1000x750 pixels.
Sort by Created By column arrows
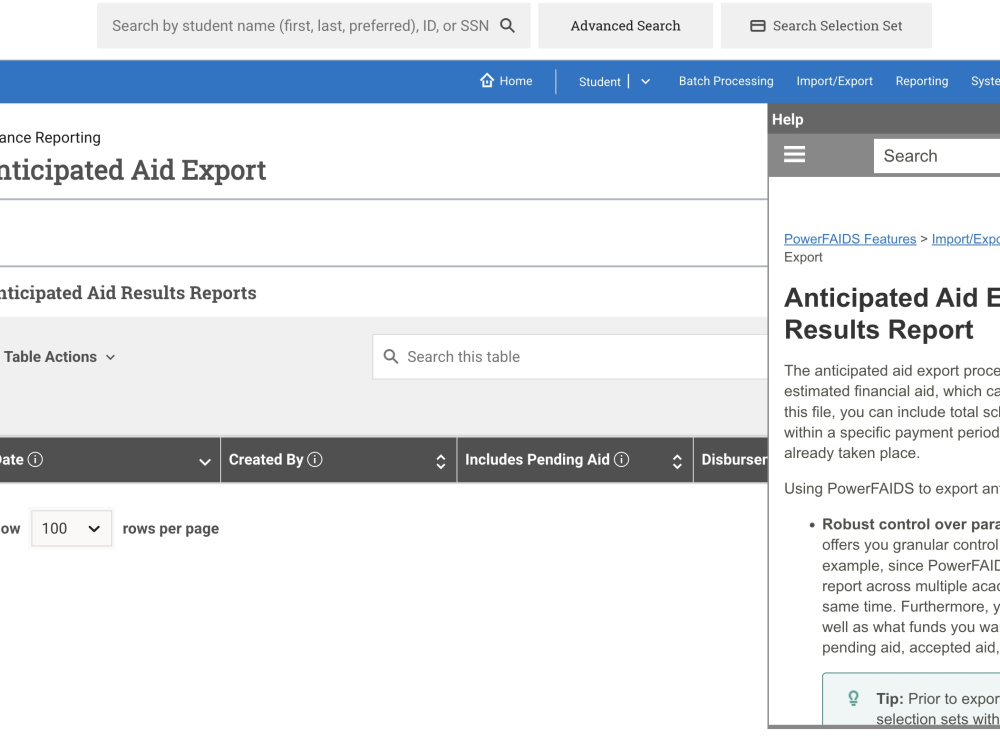pyautogui.click(x=441, y=462)
